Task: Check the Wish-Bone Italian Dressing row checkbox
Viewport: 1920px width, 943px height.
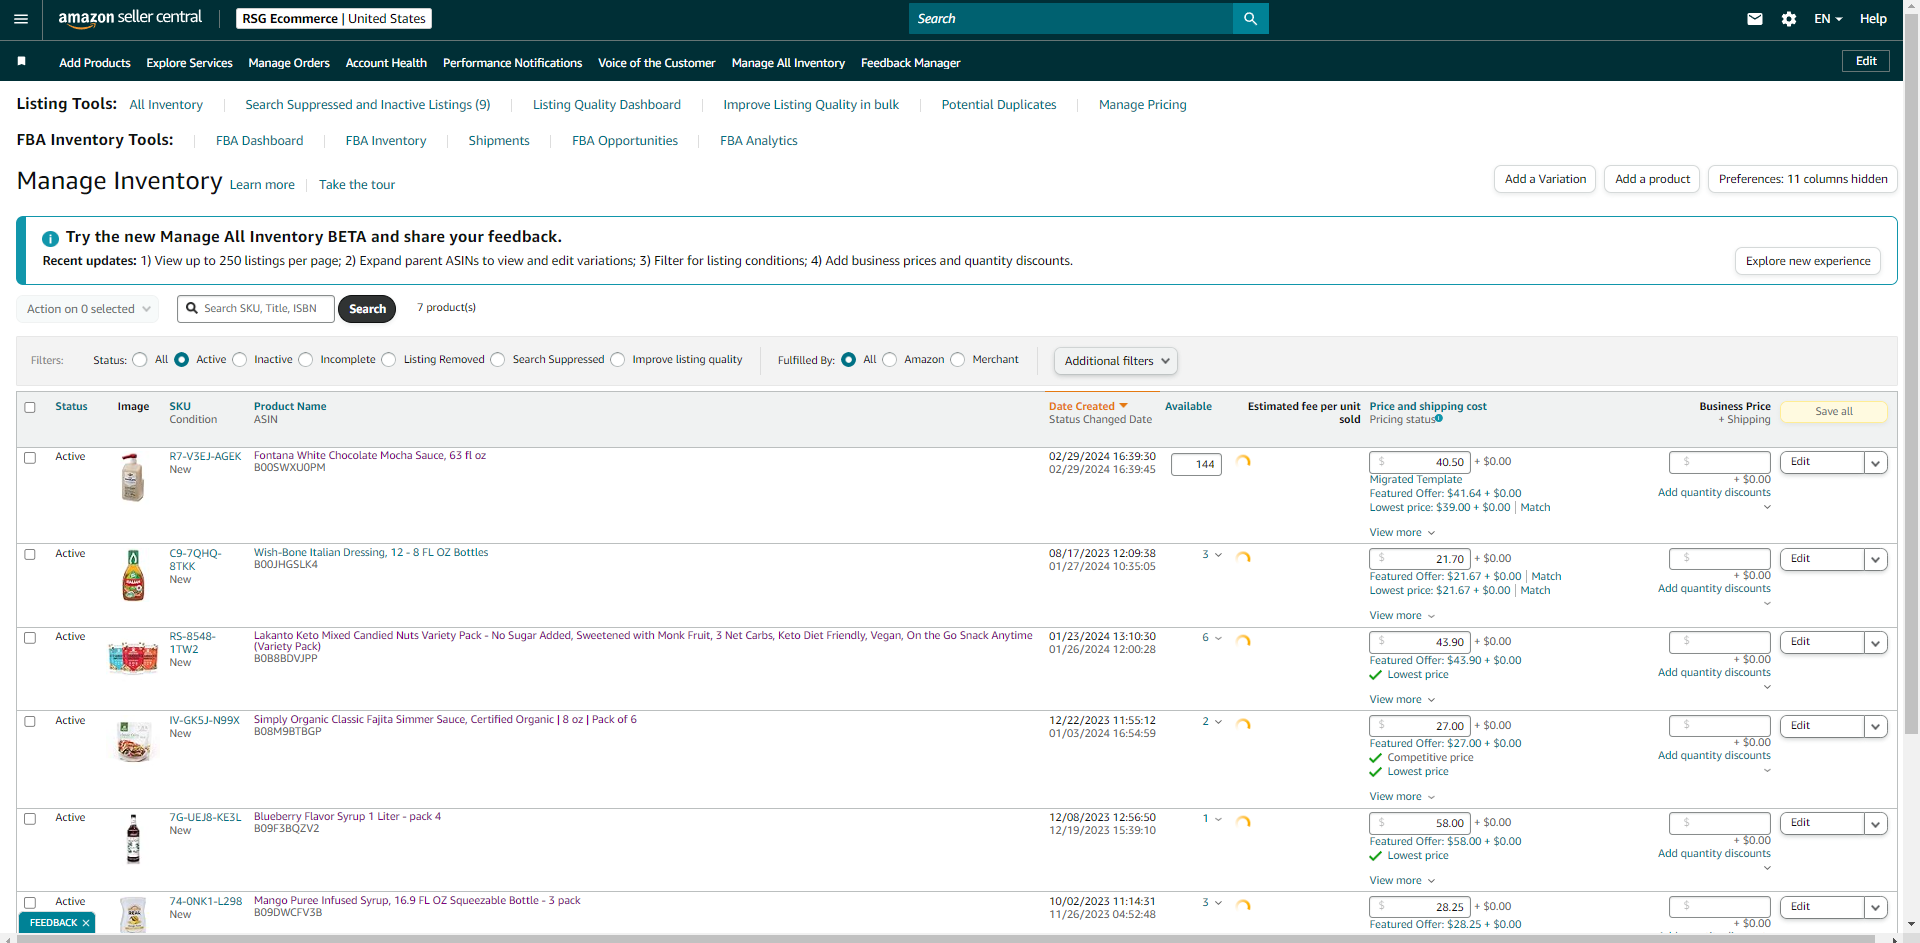Action: pyautogui.click(x=30, y=555)
